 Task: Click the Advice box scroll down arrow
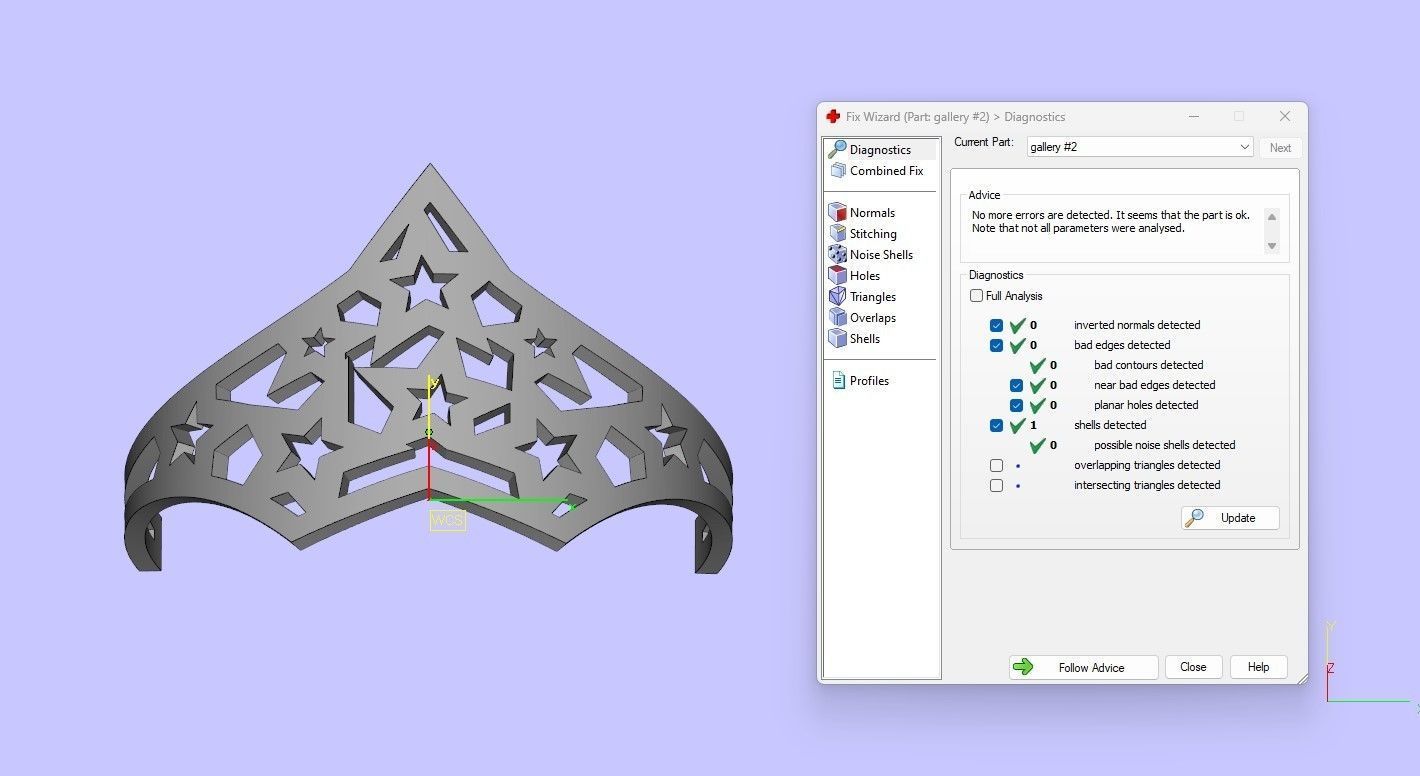[1272, 245]
